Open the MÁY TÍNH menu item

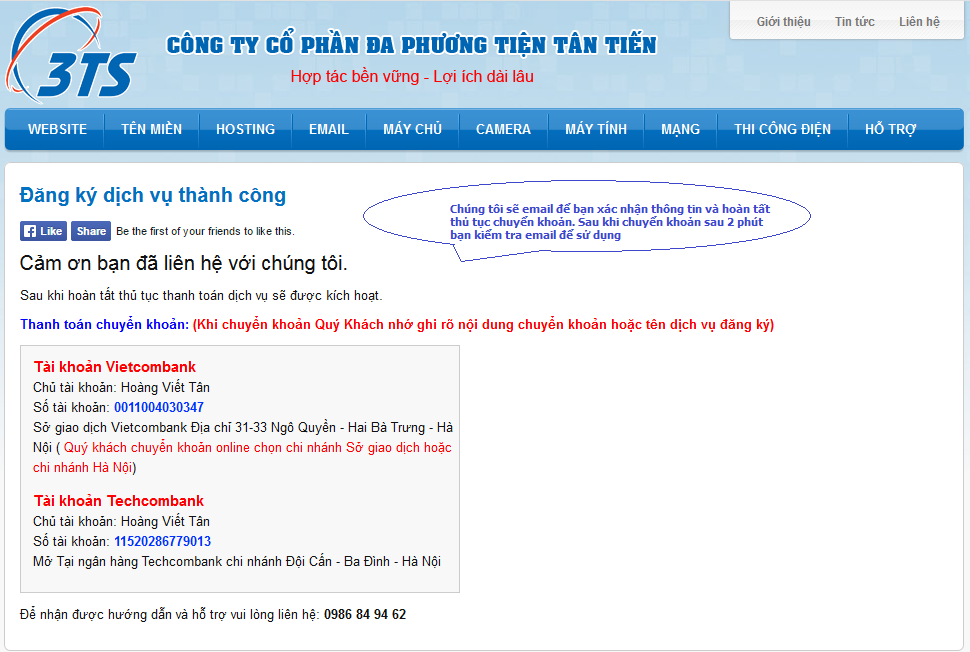[596, 129]
